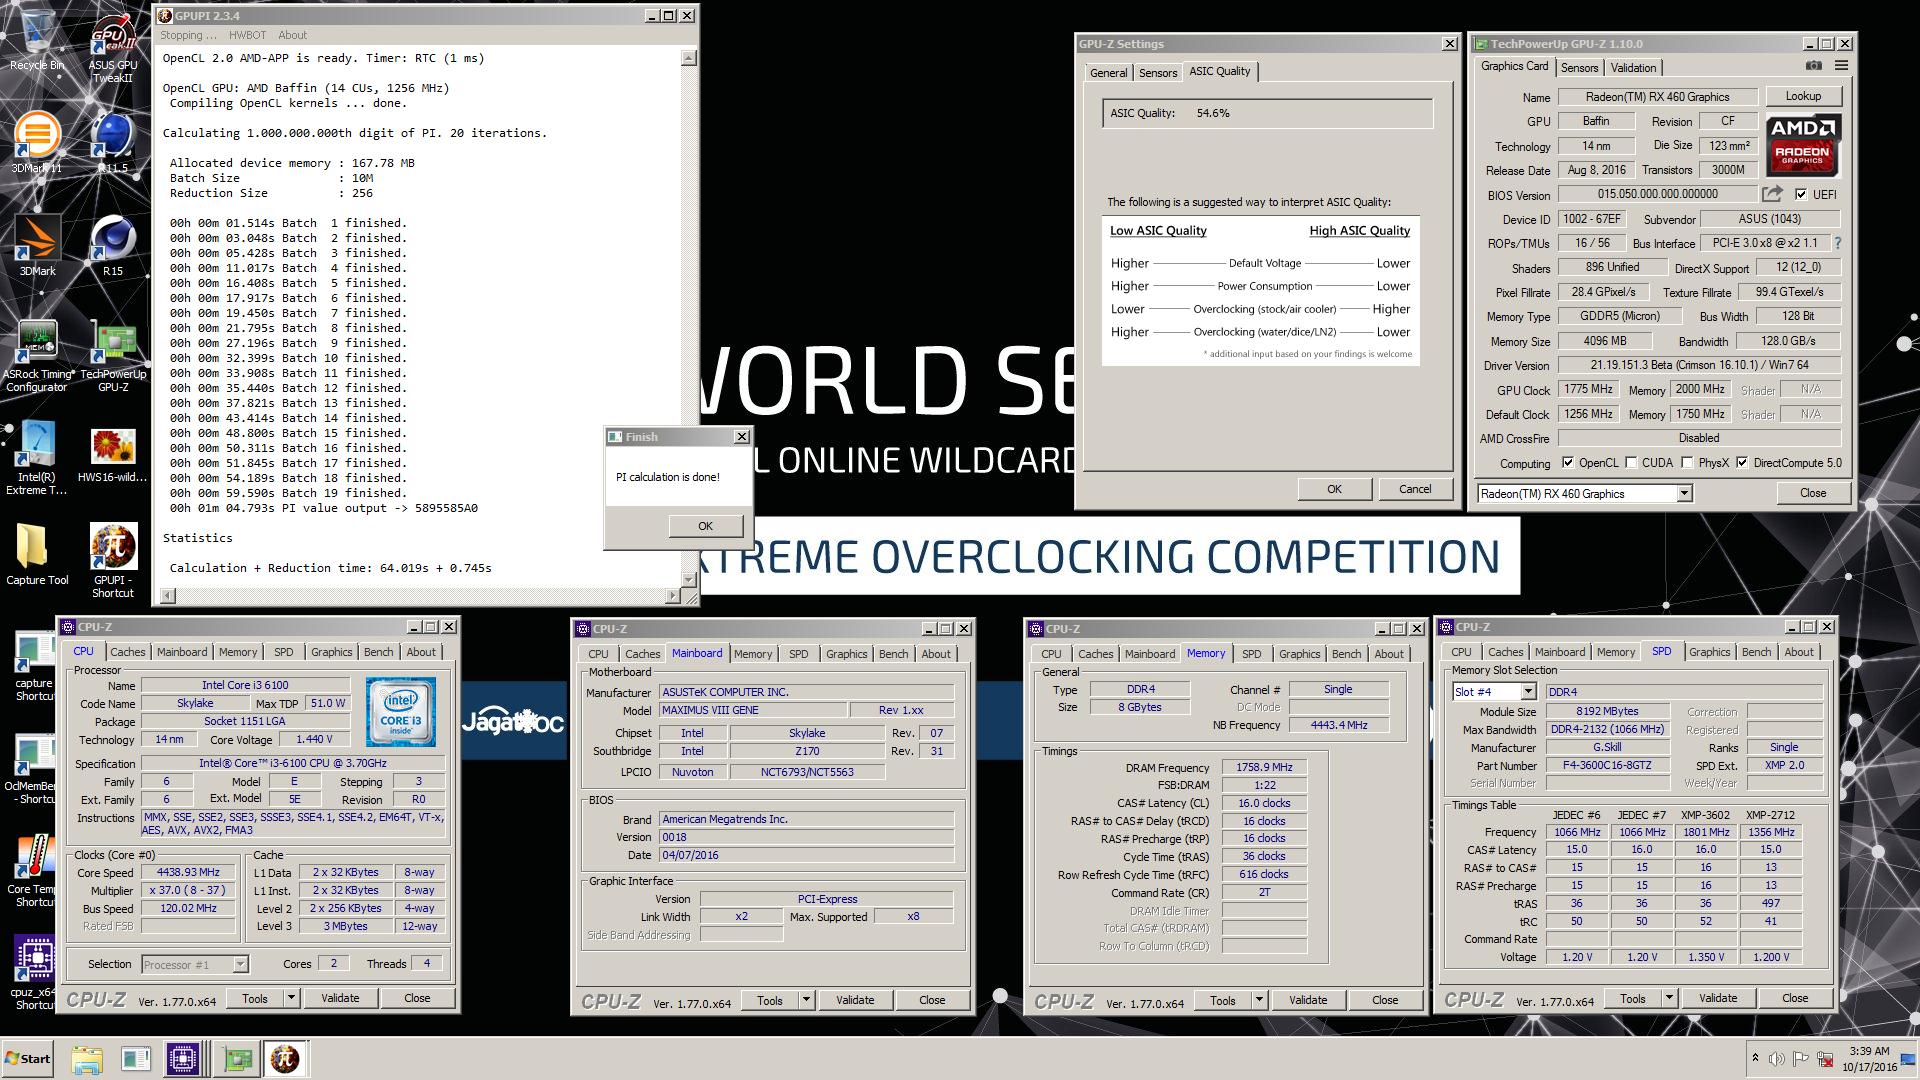Select the Cinebench R15 desktop shortcut

point(113,246)
